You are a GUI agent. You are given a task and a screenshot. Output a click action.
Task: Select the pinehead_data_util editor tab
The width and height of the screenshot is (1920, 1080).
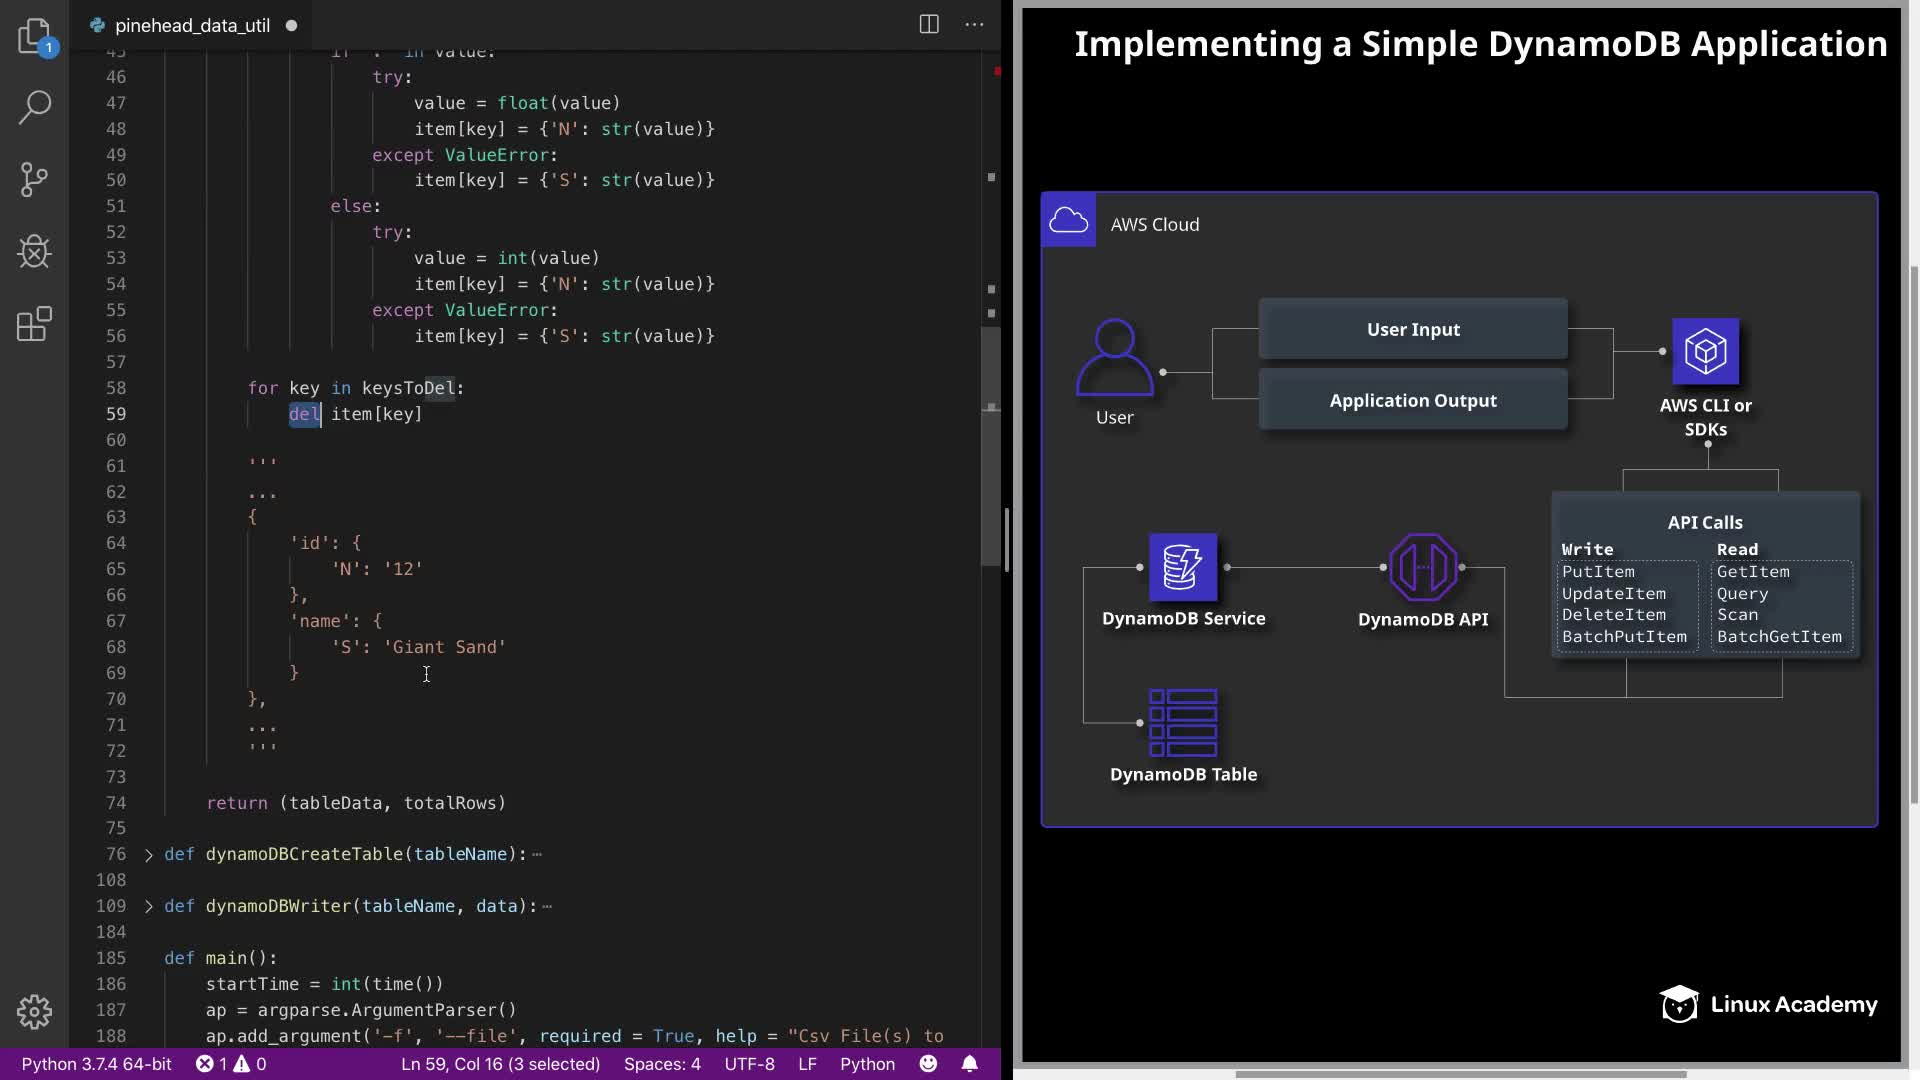pyautogui.click(x=192, y=25)
